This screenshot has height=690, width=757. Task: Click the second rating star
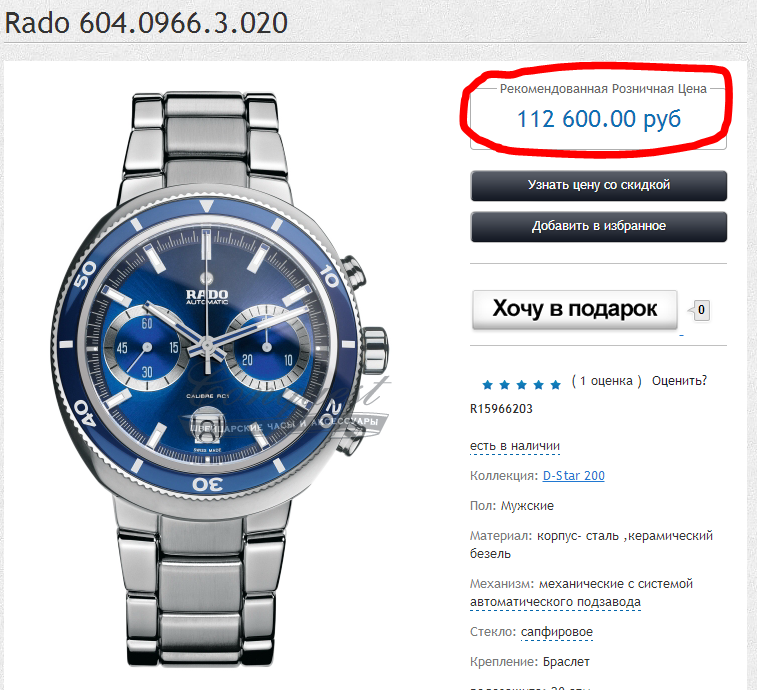(x=505, y=384)
